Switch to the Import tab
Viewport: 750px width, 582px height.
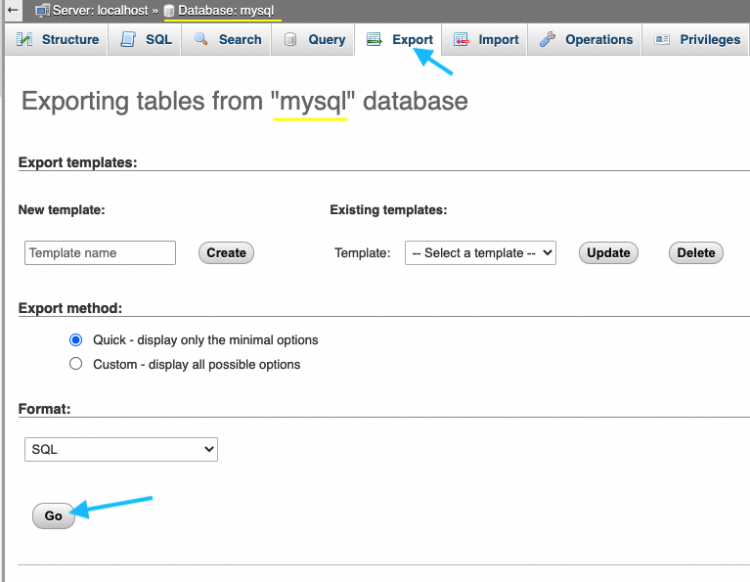tap(485, 39)
